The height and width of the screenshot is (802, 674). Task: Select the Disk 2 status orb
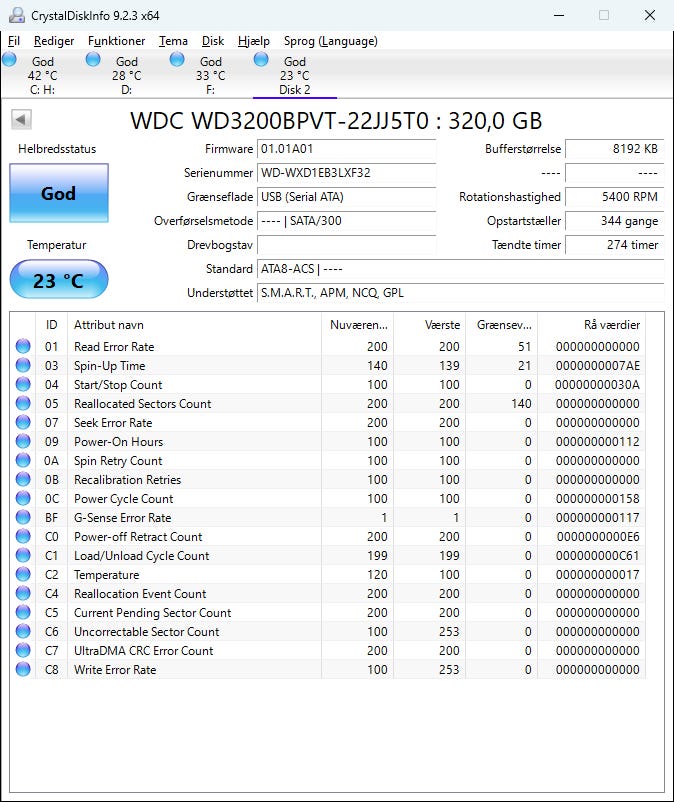[x=261, y=59]
